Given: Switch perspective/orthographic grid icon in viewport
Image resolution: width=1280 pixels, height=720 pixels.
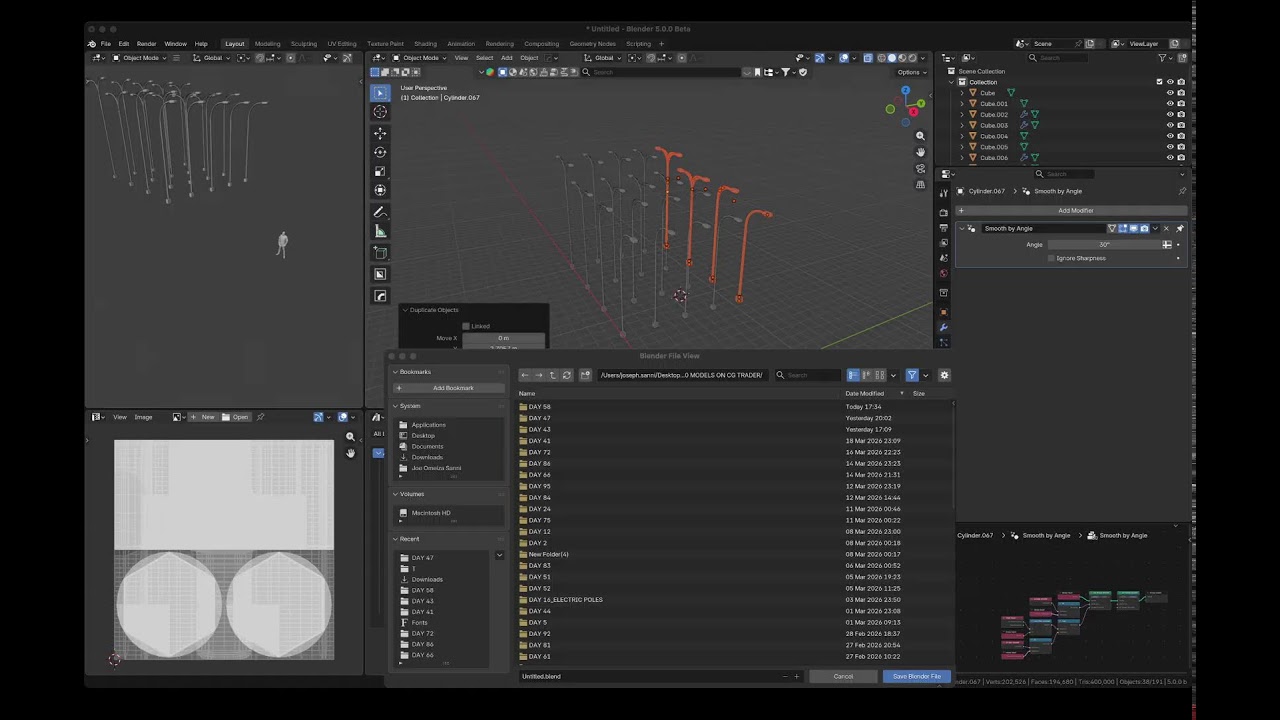Looking at the screenshot, I should 921,184.
